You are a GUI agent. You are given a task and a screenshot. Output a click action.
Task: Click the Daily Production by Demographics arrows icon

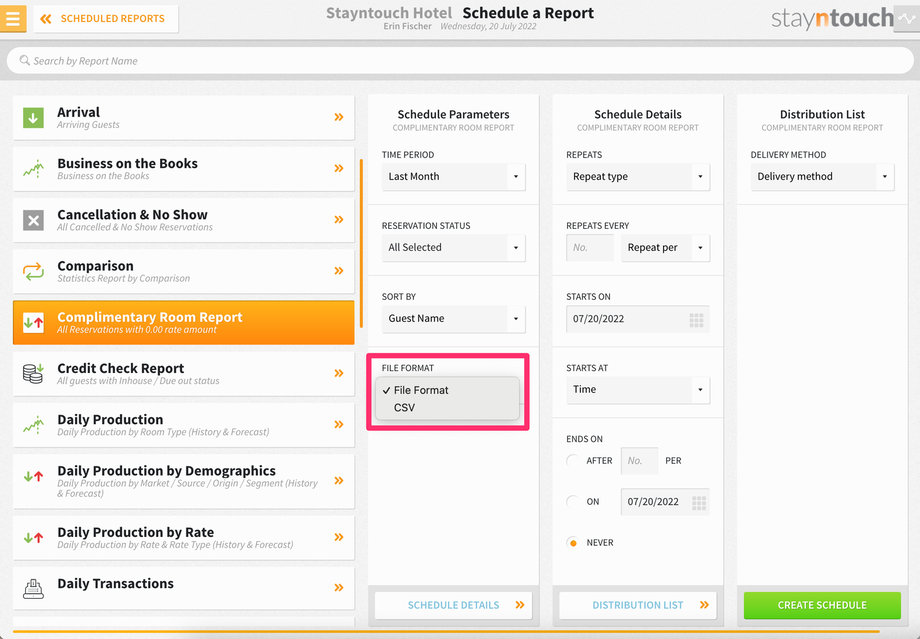(33, 476)
